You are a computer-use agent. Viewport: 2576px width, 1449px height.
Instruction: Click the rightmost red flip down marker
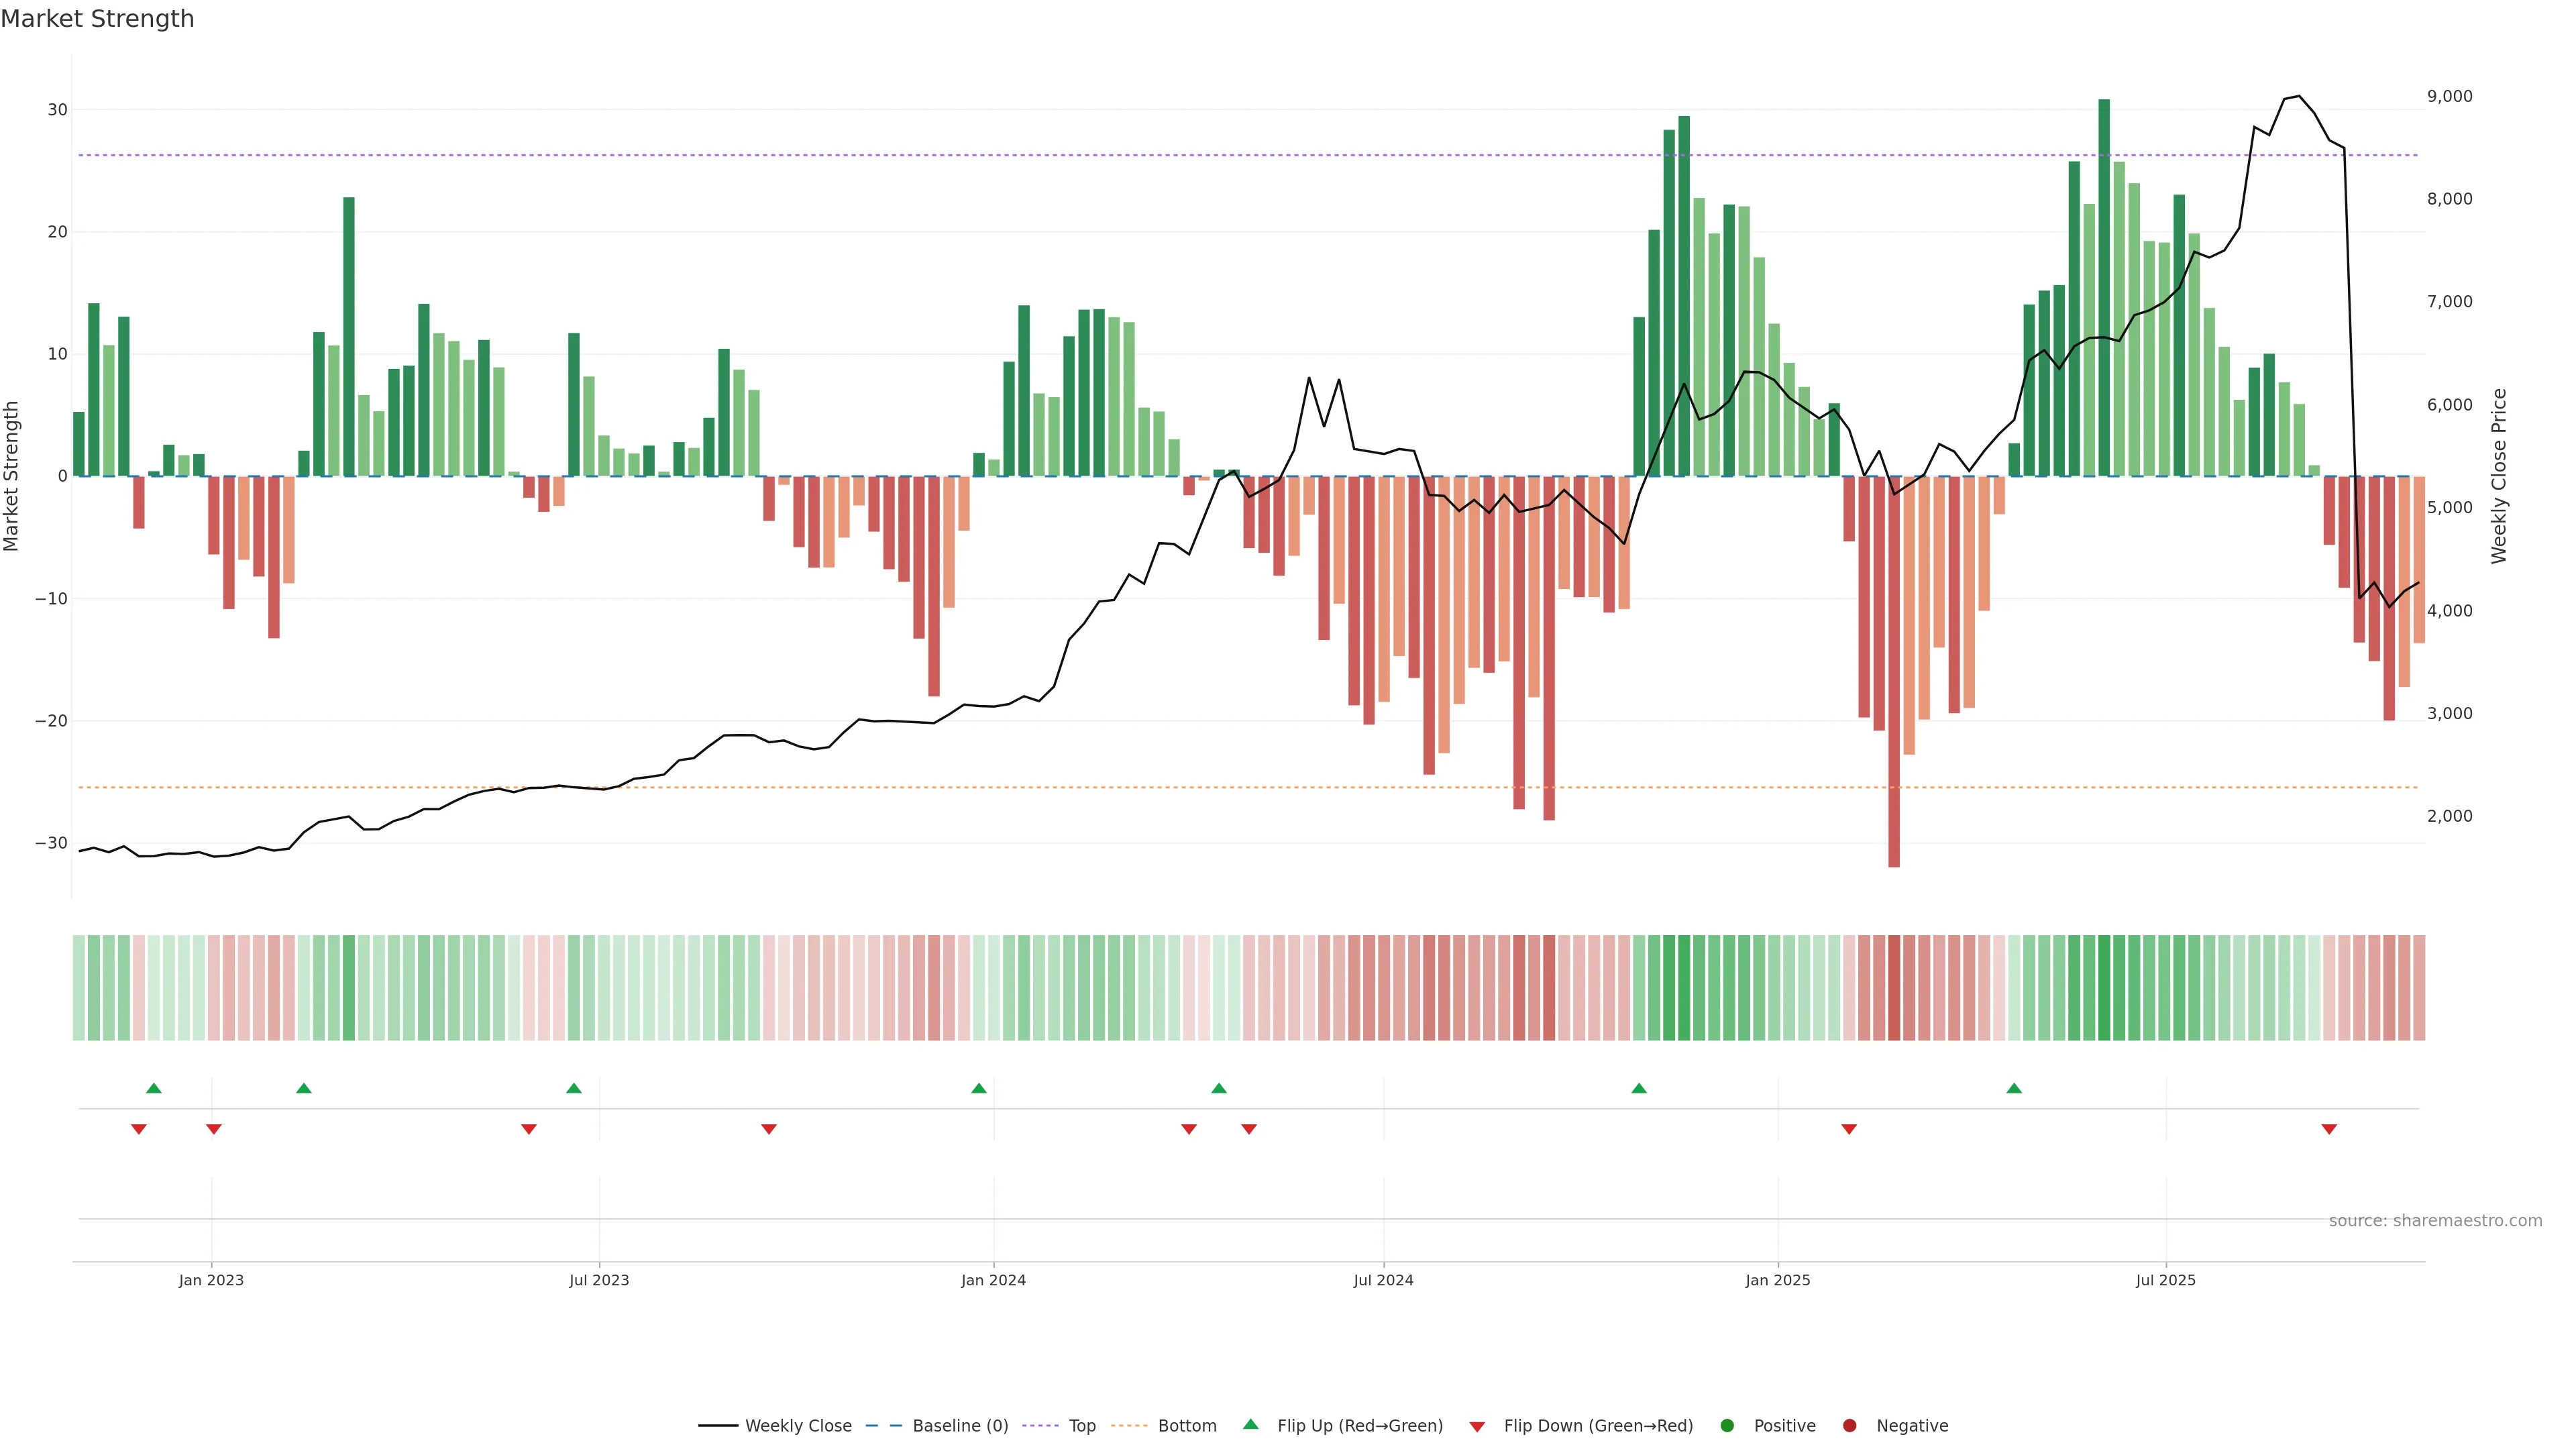pos(2329,1129)
